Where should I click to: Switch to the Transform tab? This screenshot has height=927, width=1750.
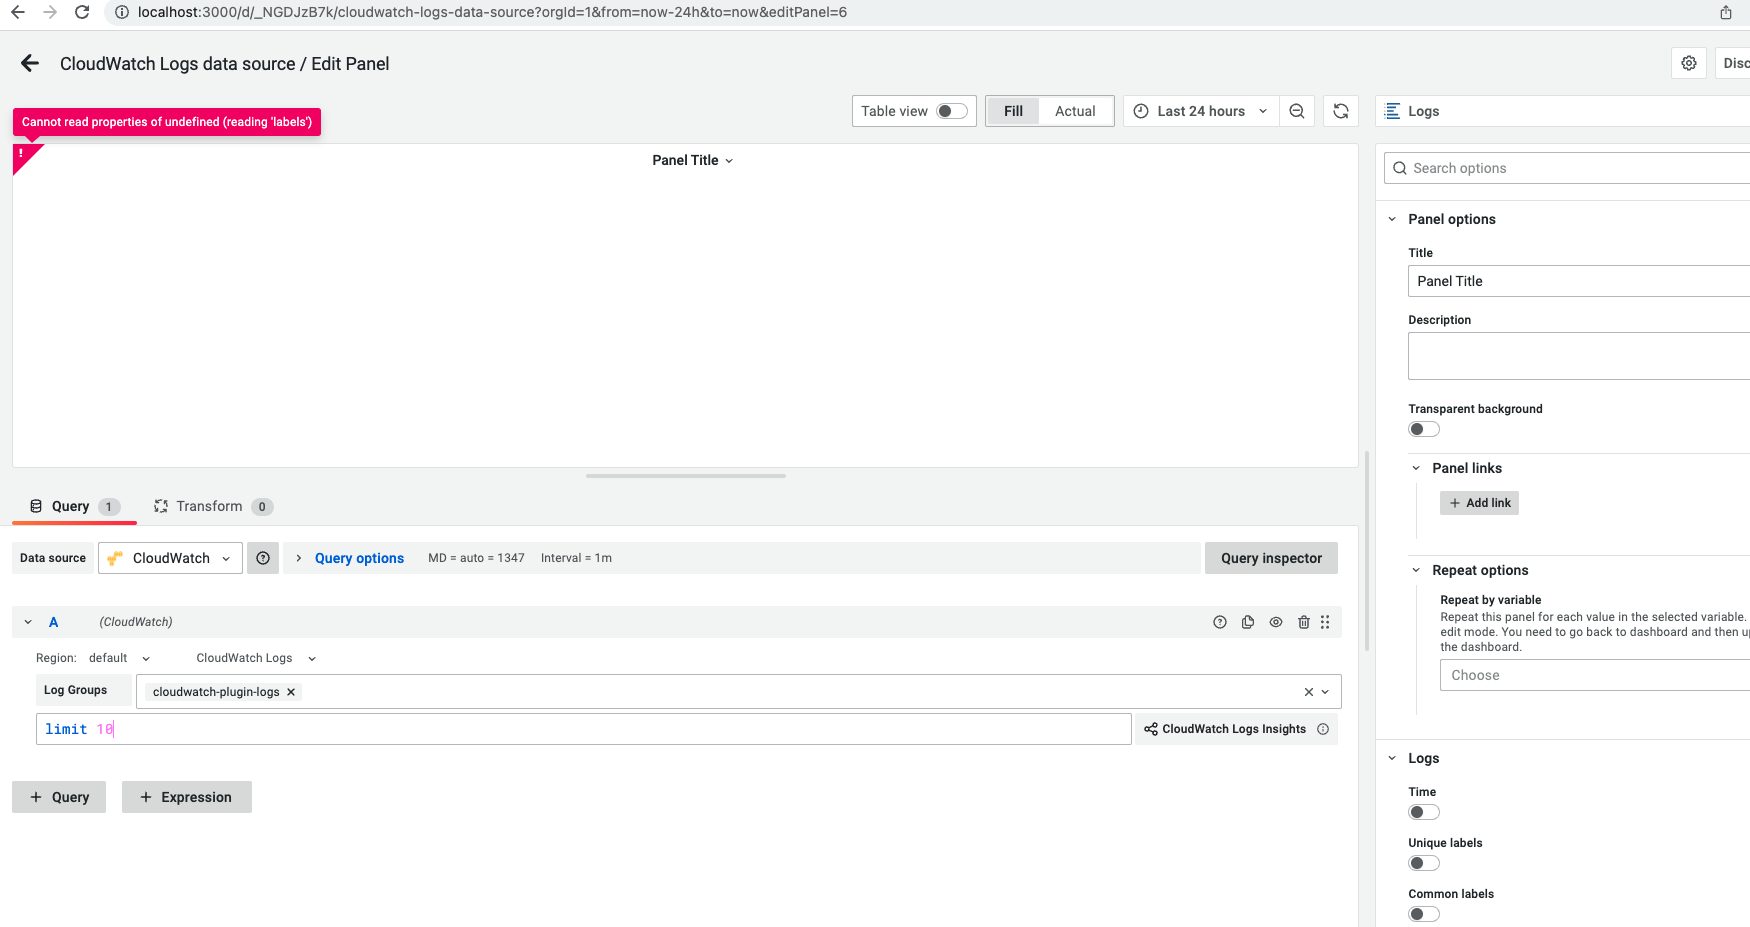point(211,506)
